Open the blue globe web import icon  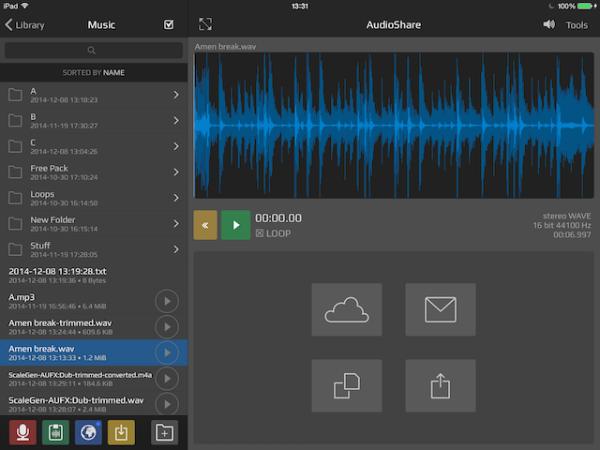88,432
